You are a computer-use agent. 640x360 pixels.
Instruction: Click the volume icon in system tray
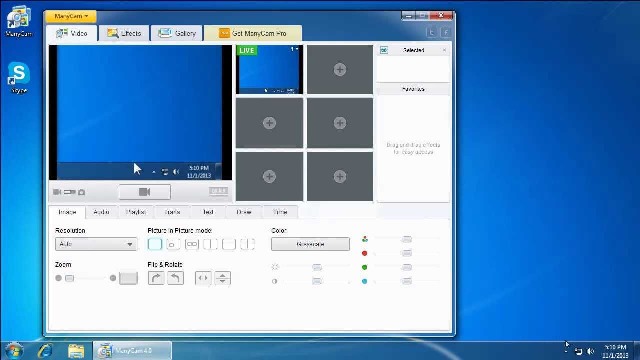coord(590,351)
